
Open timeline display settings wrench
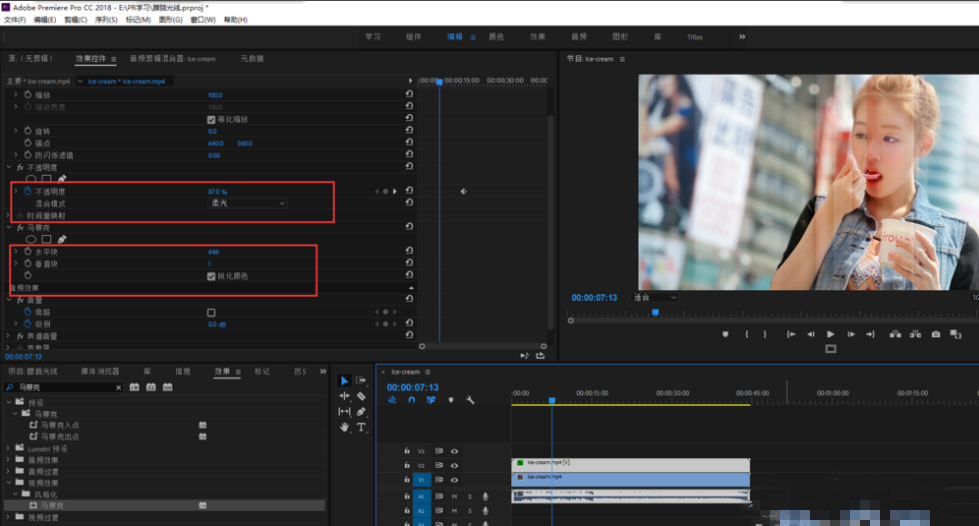(x=469, y=400)
